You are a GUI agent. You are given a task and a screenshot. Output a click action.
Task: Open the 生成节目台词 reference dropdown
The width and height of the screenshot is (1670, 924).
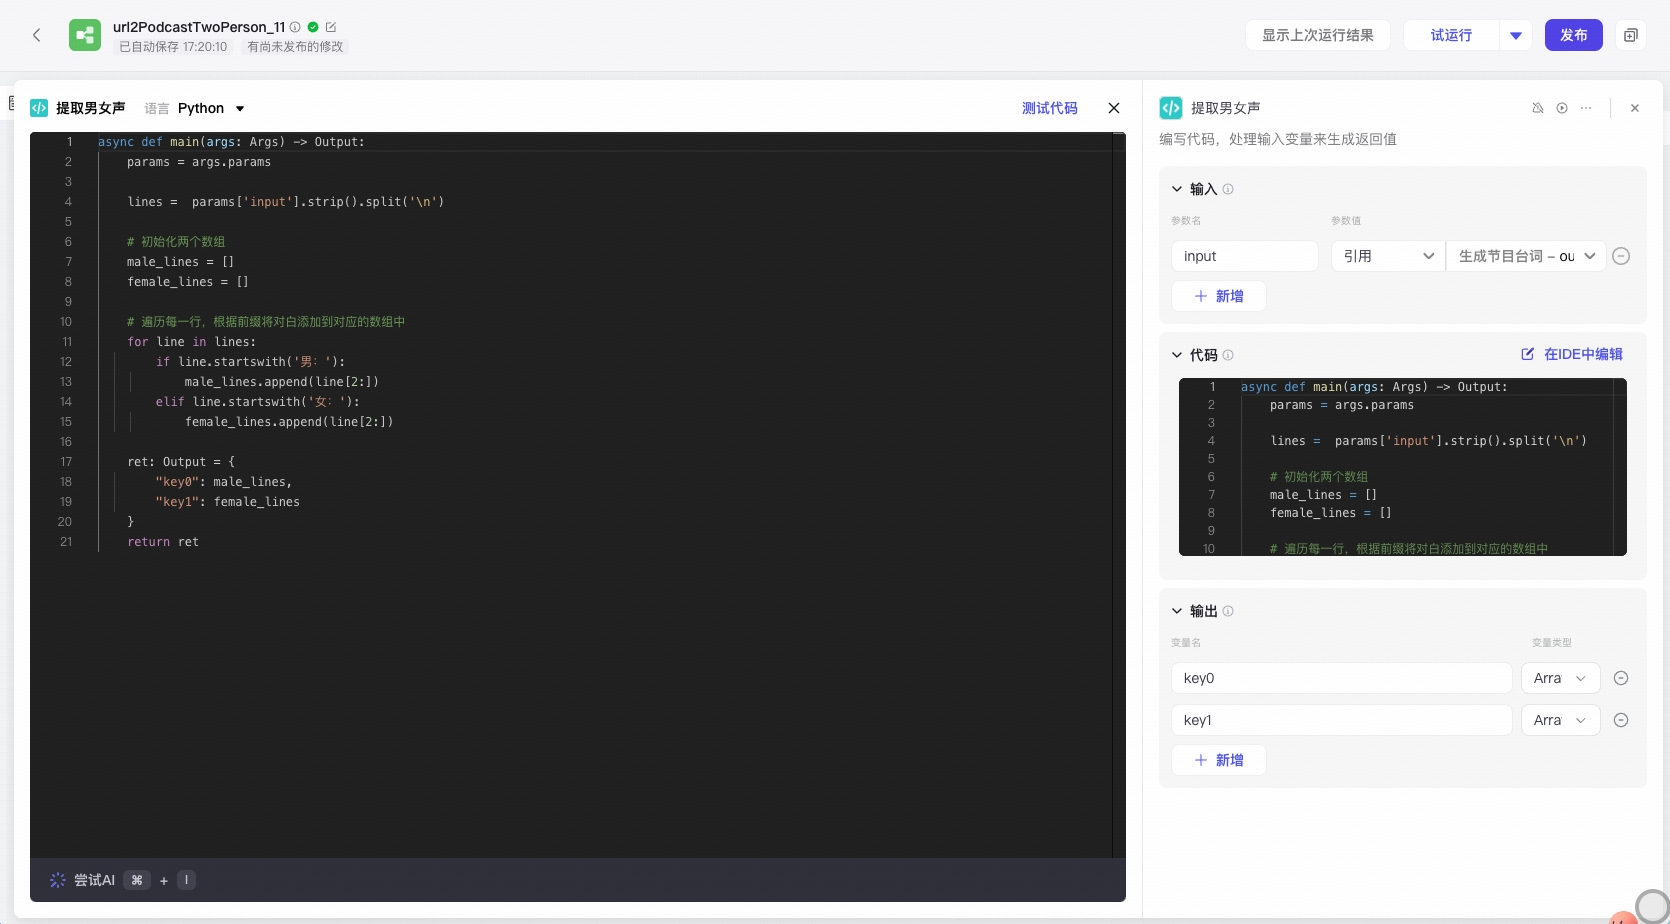1526,256
